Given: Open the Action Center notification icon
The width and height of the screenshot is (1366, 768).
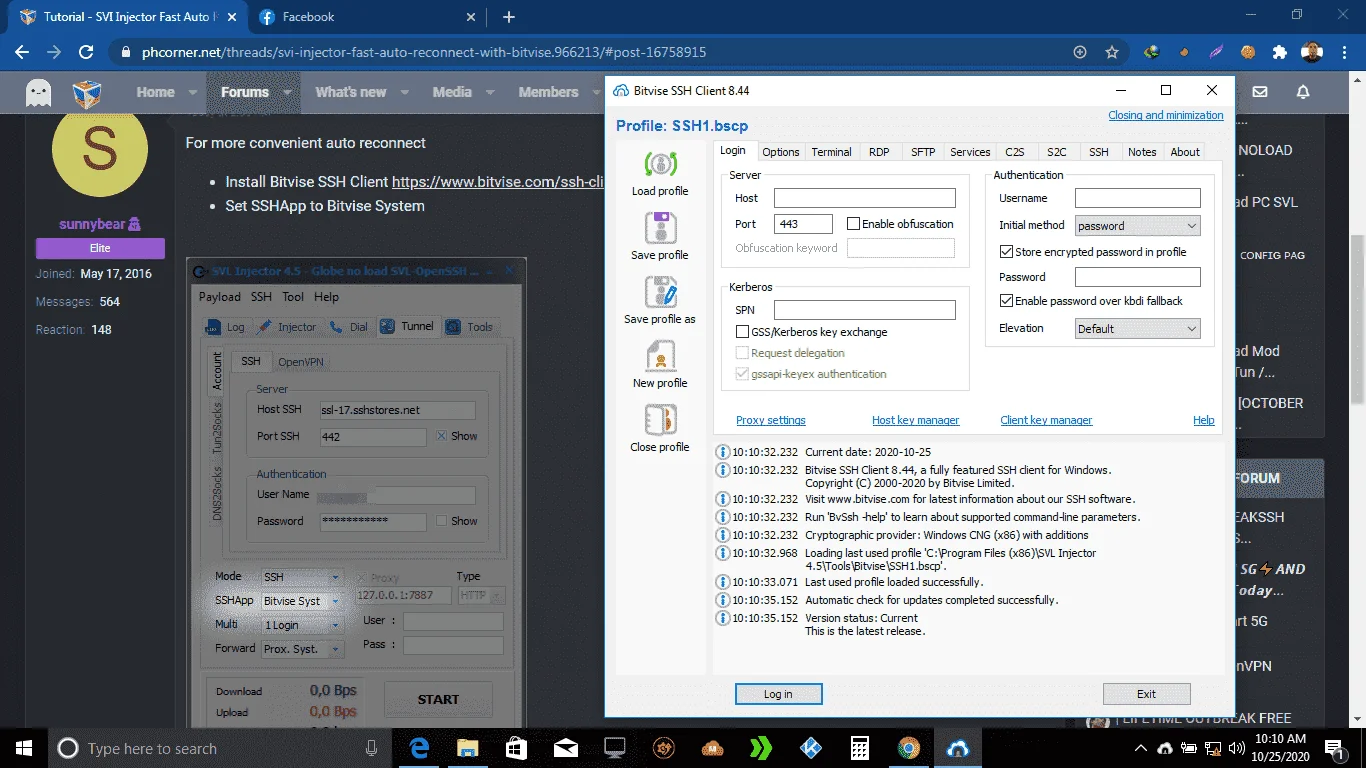Looking at the screenshot, I should (x=1334, y=748).
